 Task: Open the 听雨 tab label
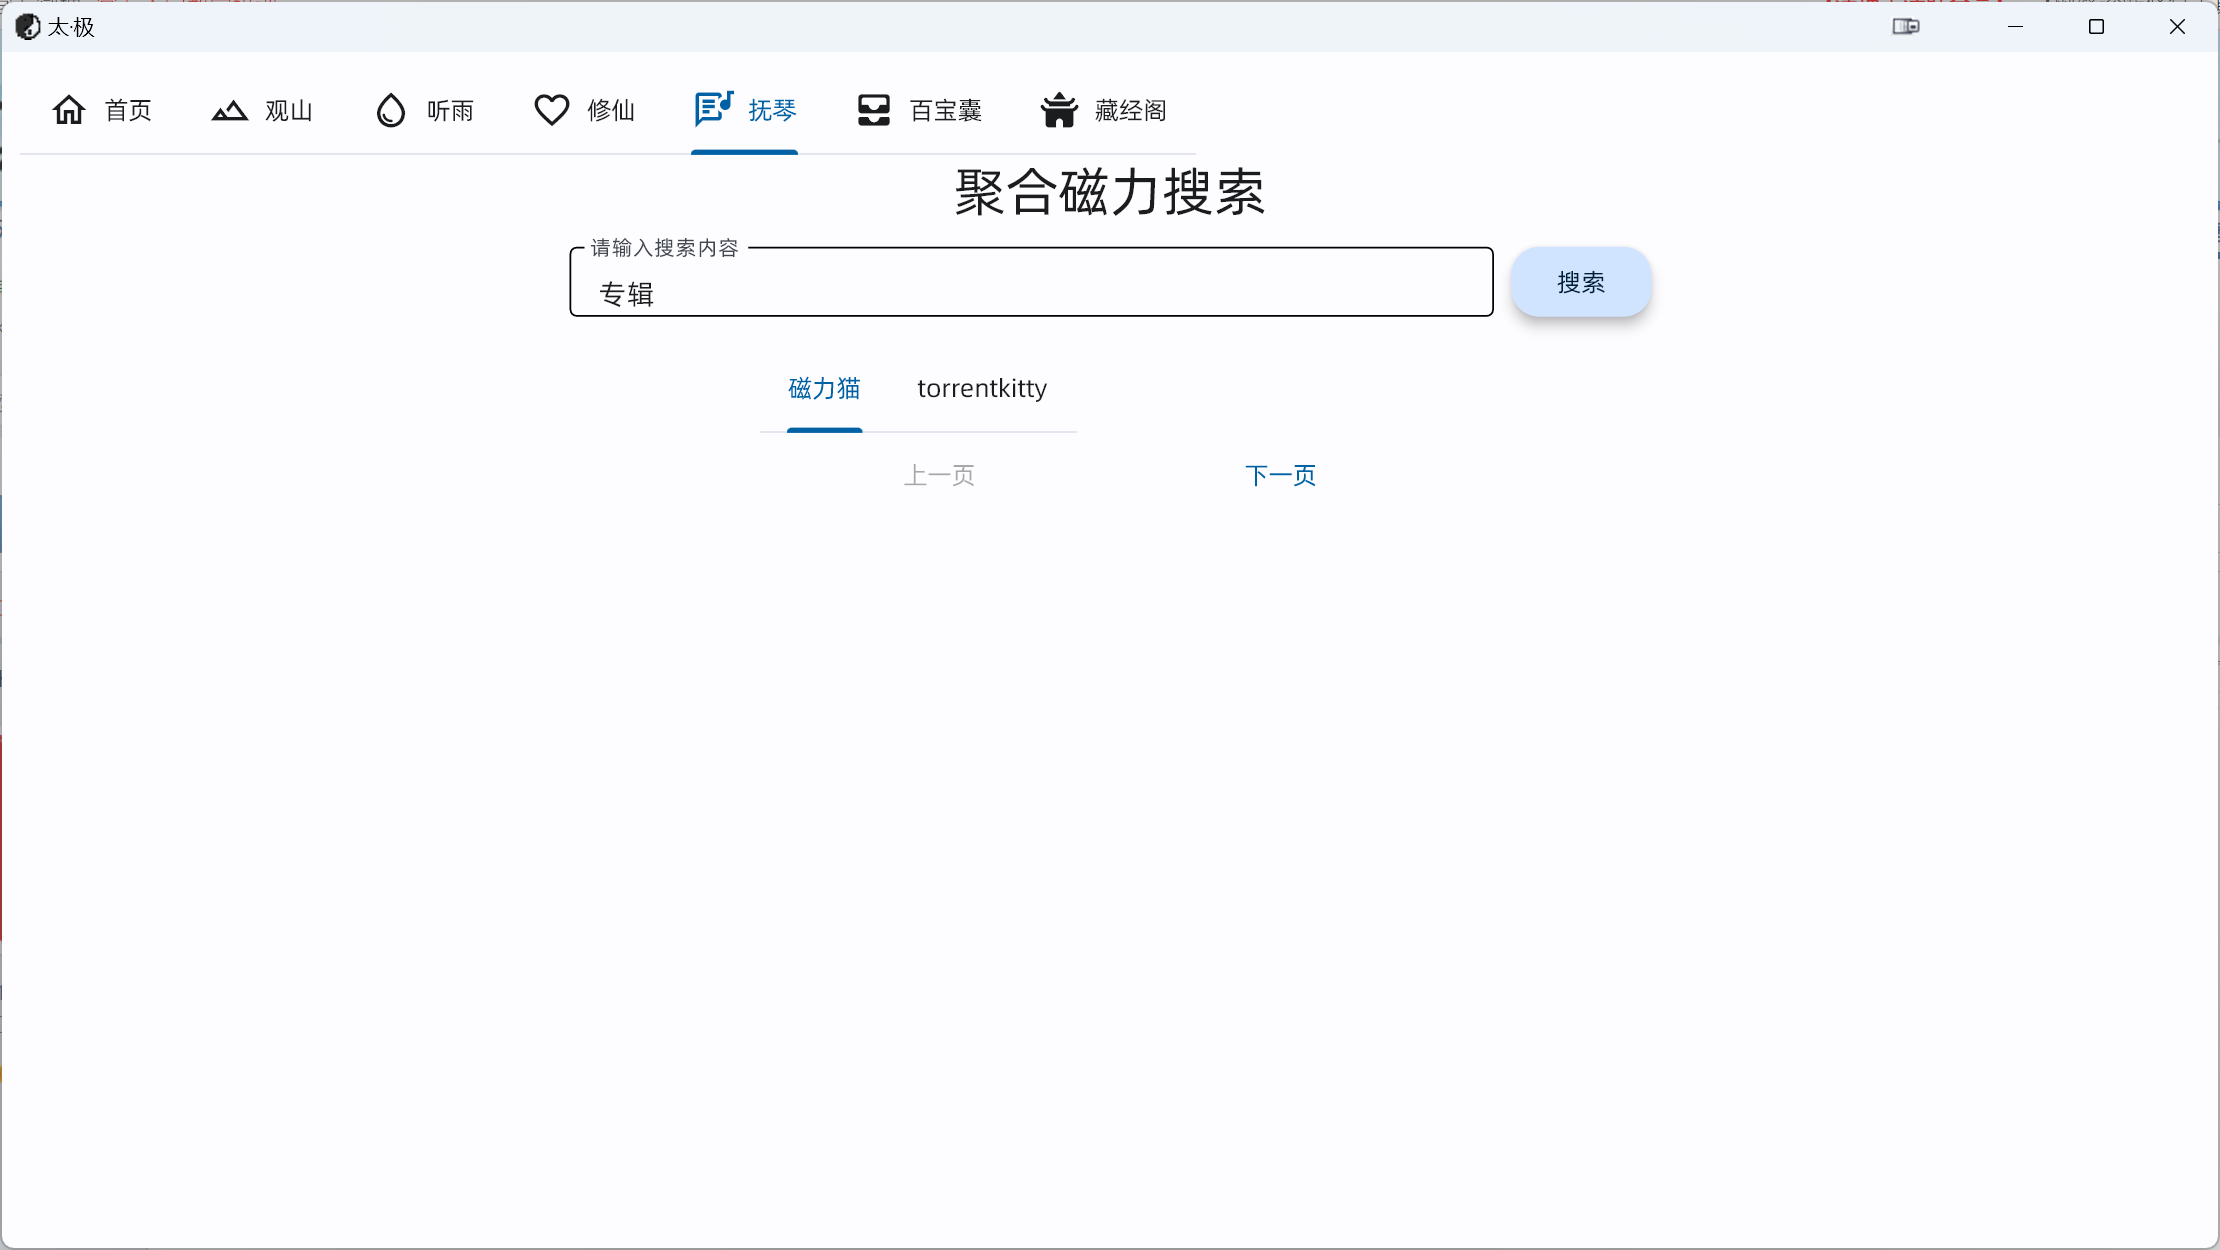(450, 110)
